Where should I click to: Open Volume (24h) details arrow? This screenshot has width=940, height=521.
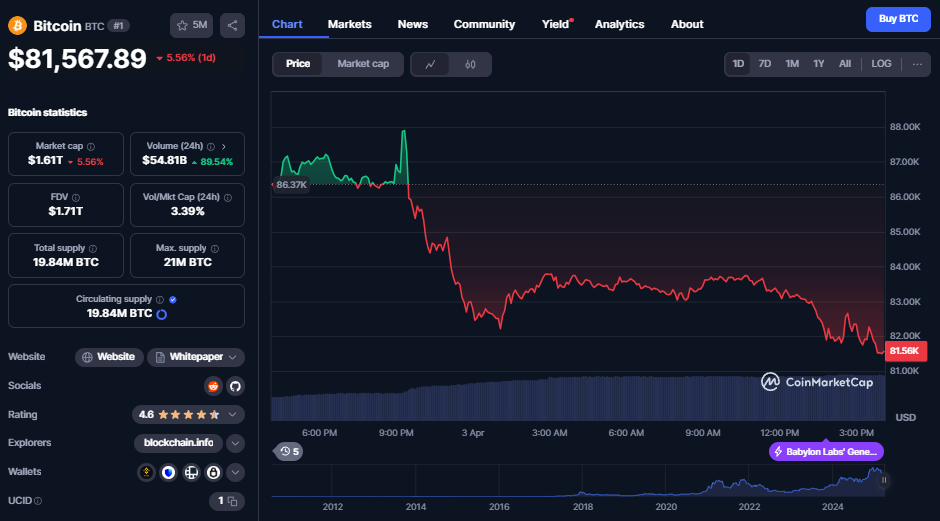click(224, 146)
